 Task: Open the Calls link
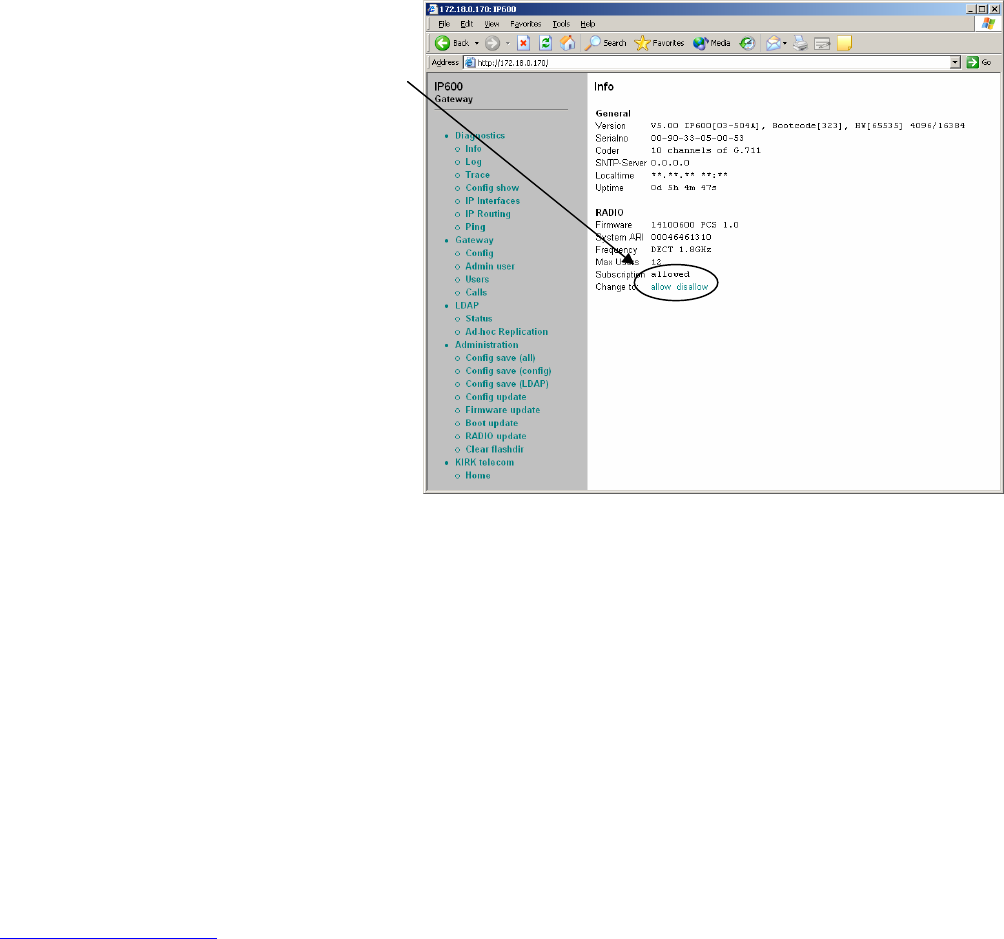tap(476, 292)
